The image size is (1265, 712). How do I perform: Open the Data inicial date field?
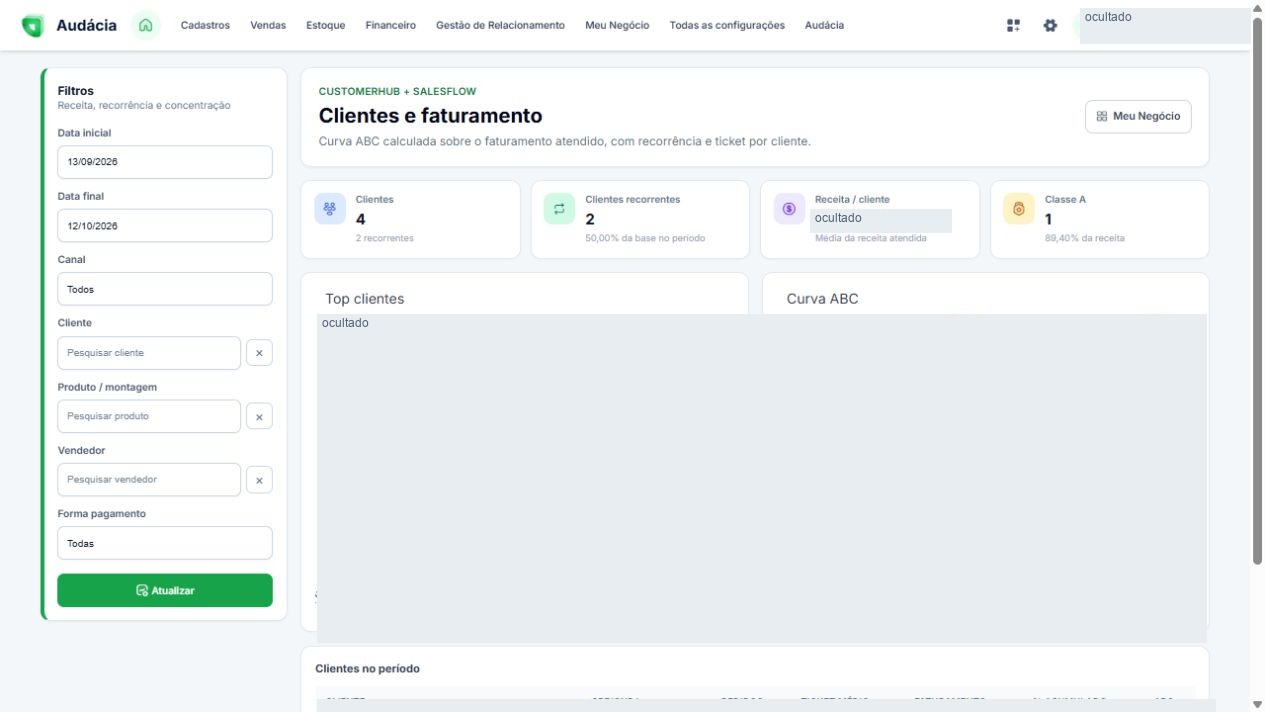pos(165,162)
